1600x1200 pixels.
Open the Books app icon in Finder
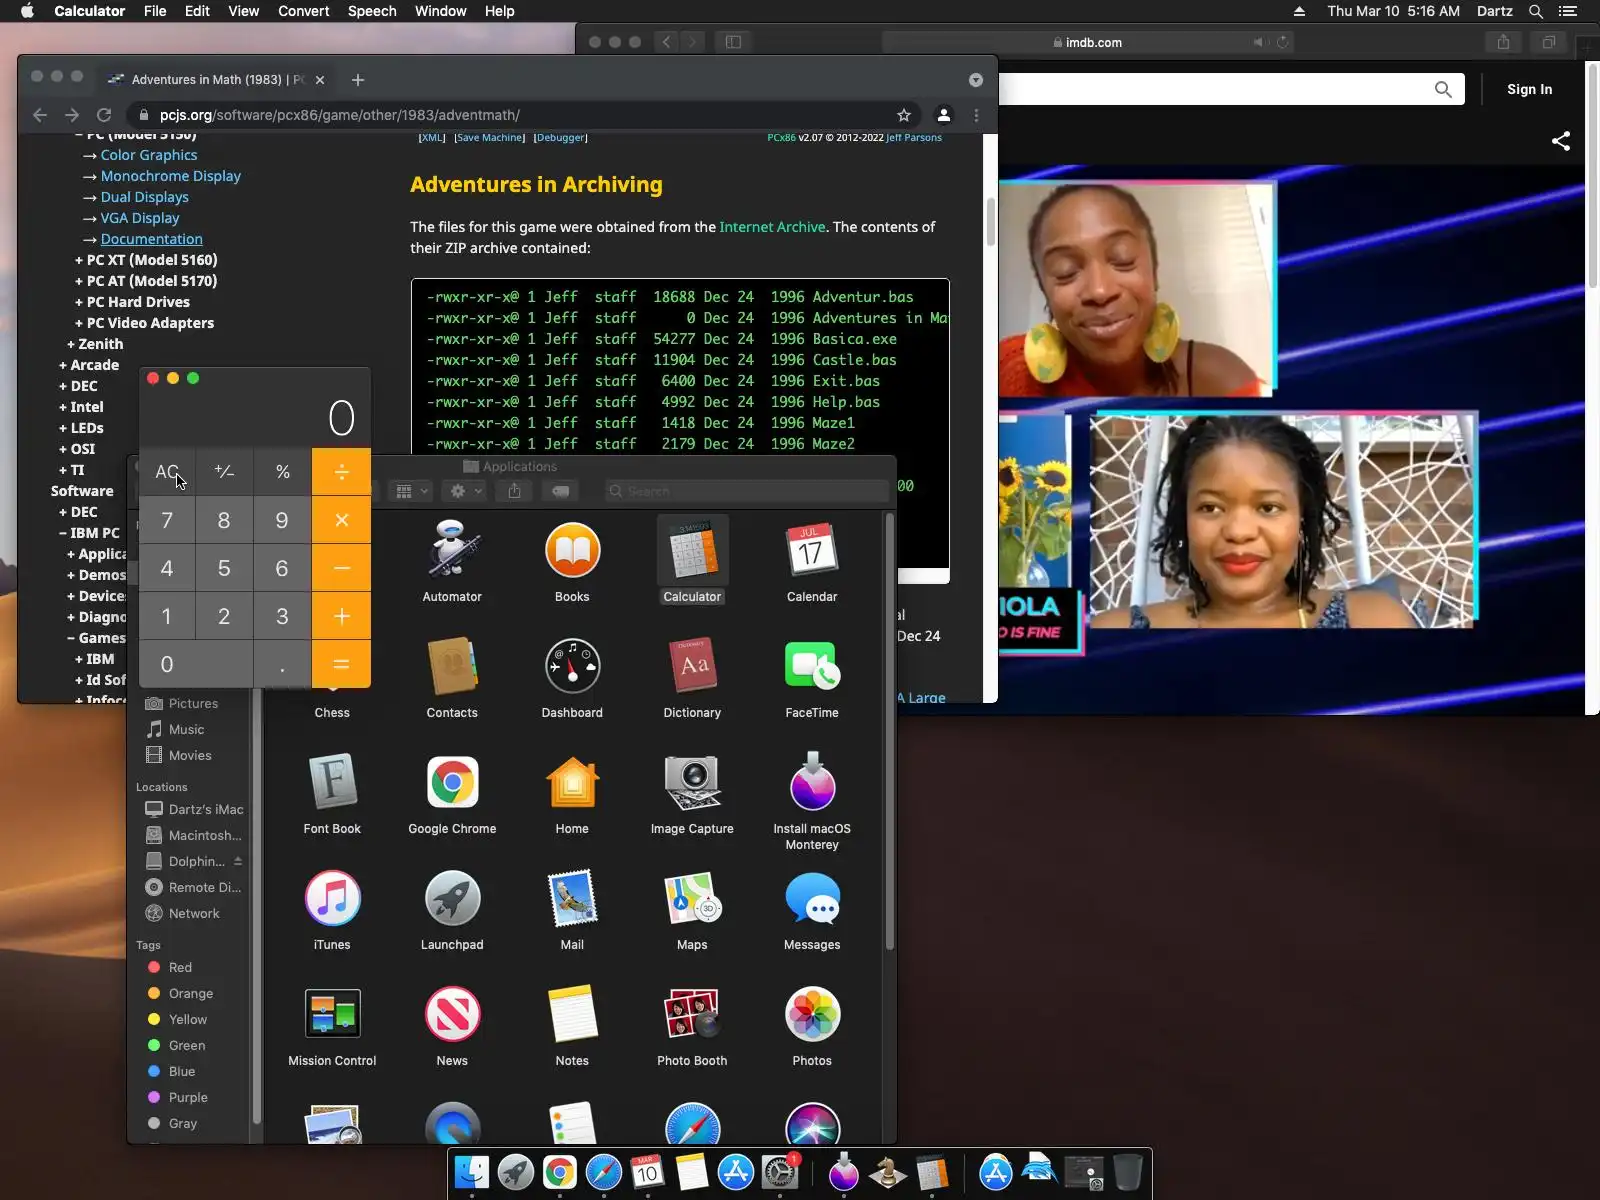pos(572,550)
